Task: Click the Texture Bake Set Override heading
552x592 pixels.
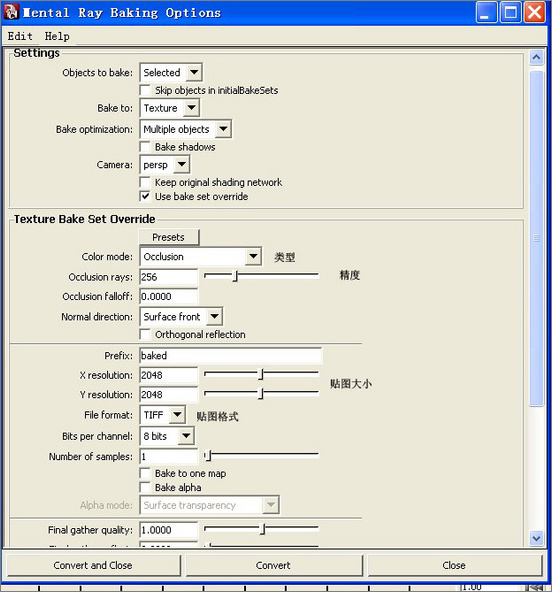Action: [85, 219]
